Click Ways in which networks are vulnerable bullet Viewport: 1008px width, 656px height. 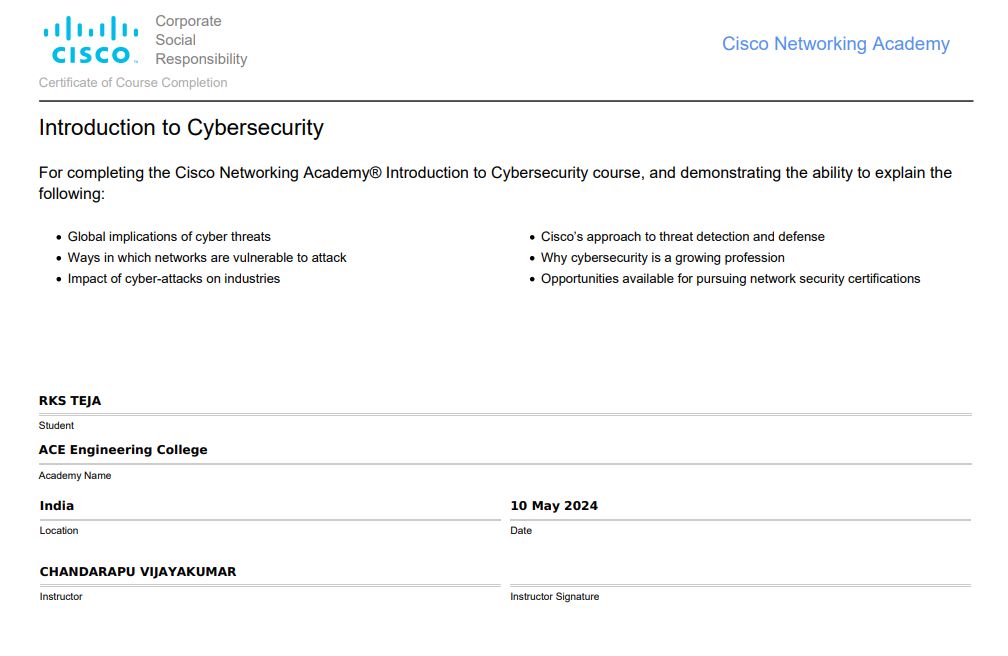point(207,258)
